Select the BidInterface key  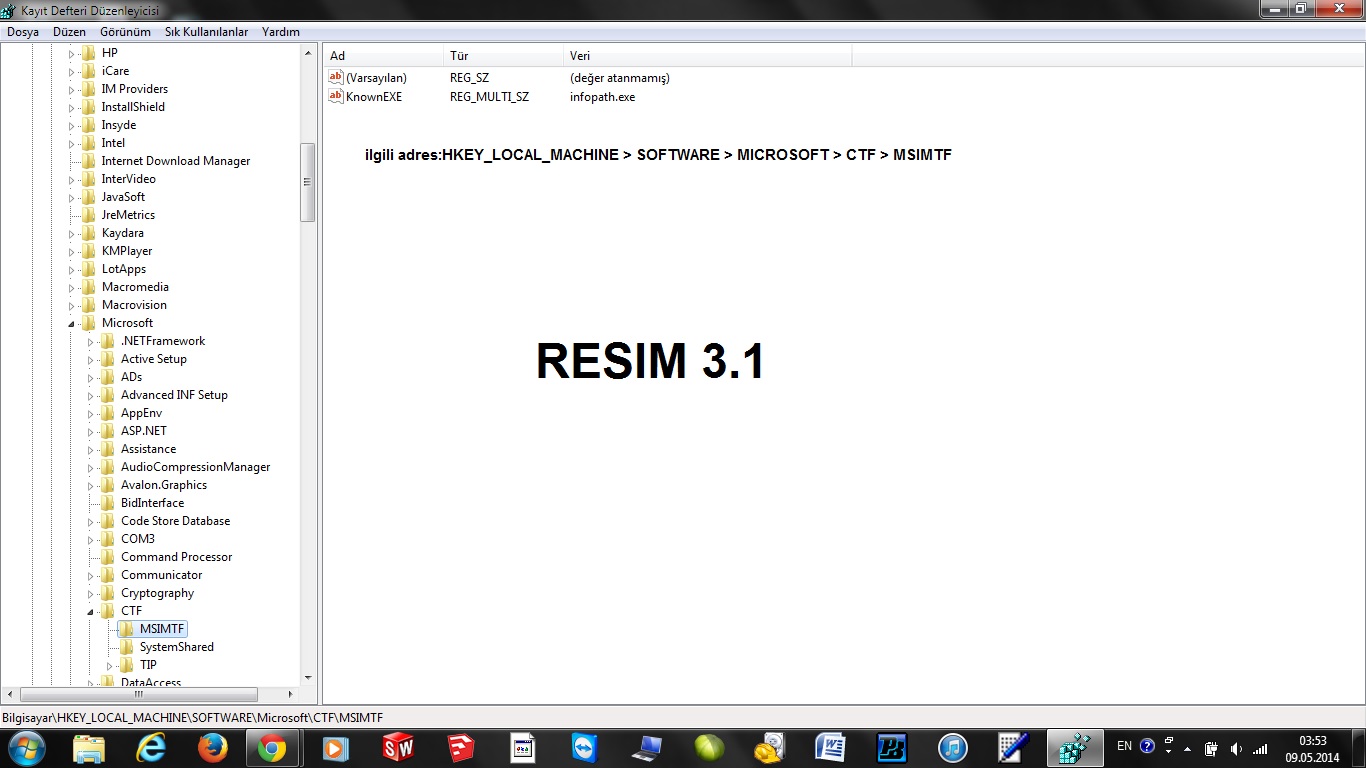152,503
